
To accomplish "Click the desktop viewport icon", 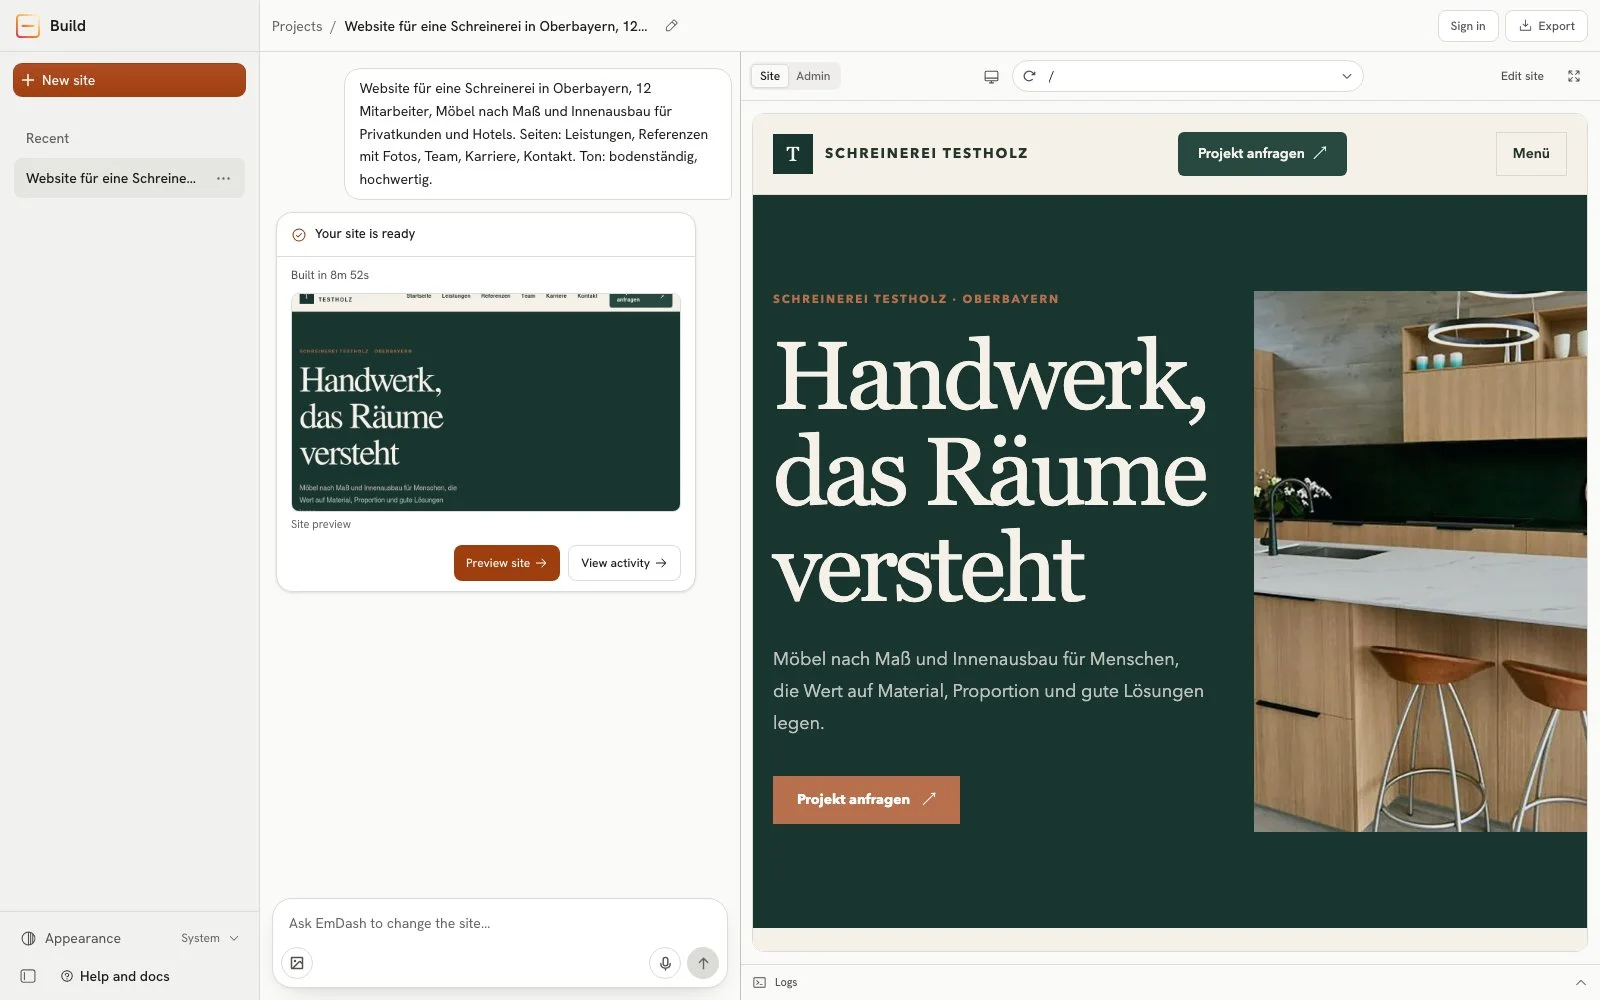I will coord(991,76).
